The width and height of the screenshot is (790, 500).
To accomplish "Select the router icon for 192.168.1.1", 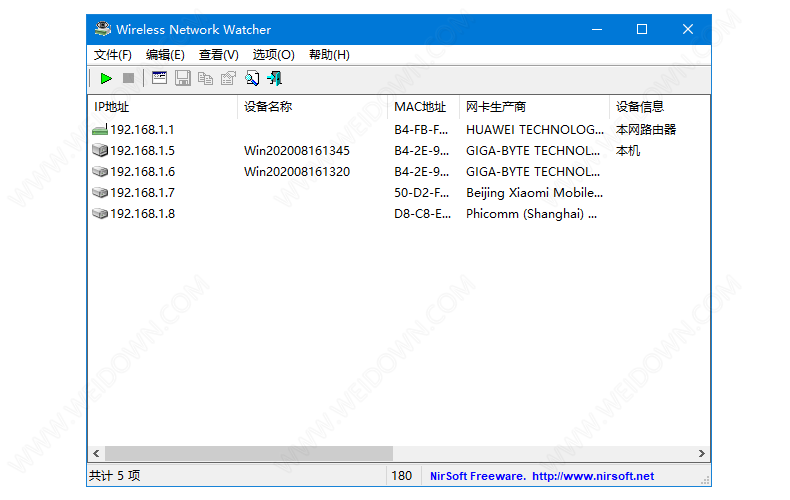I will (x=99, y=130).
